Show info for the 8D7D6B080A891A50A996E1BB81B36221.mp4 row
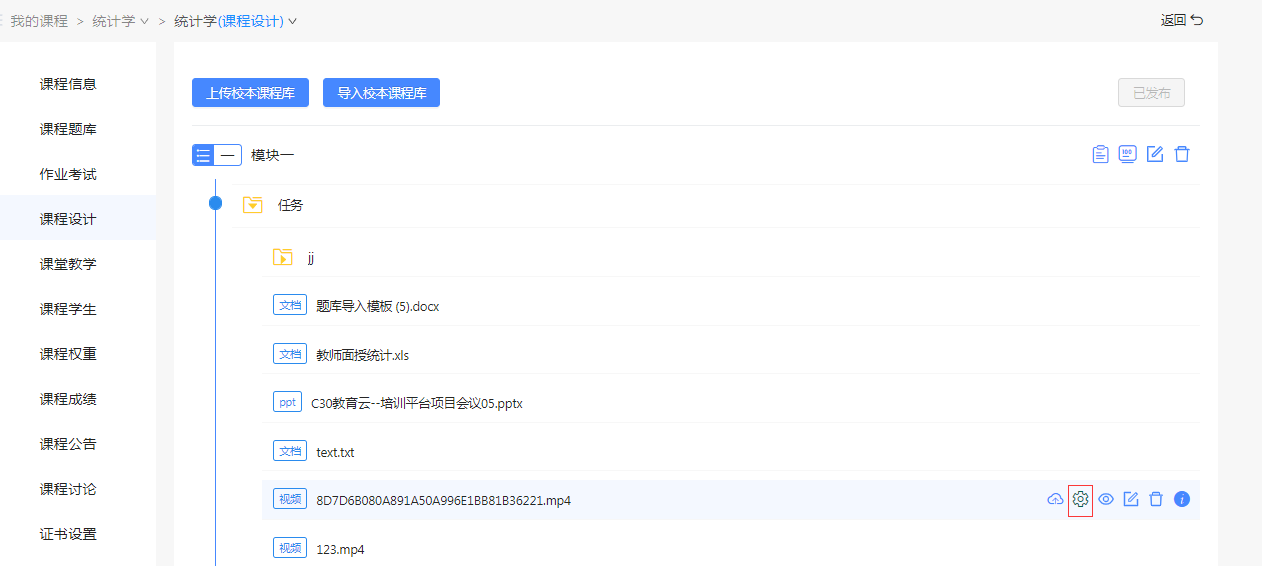Image resolution: width=1262 pixels, height=566 pixels. (x=1182, y=499)
